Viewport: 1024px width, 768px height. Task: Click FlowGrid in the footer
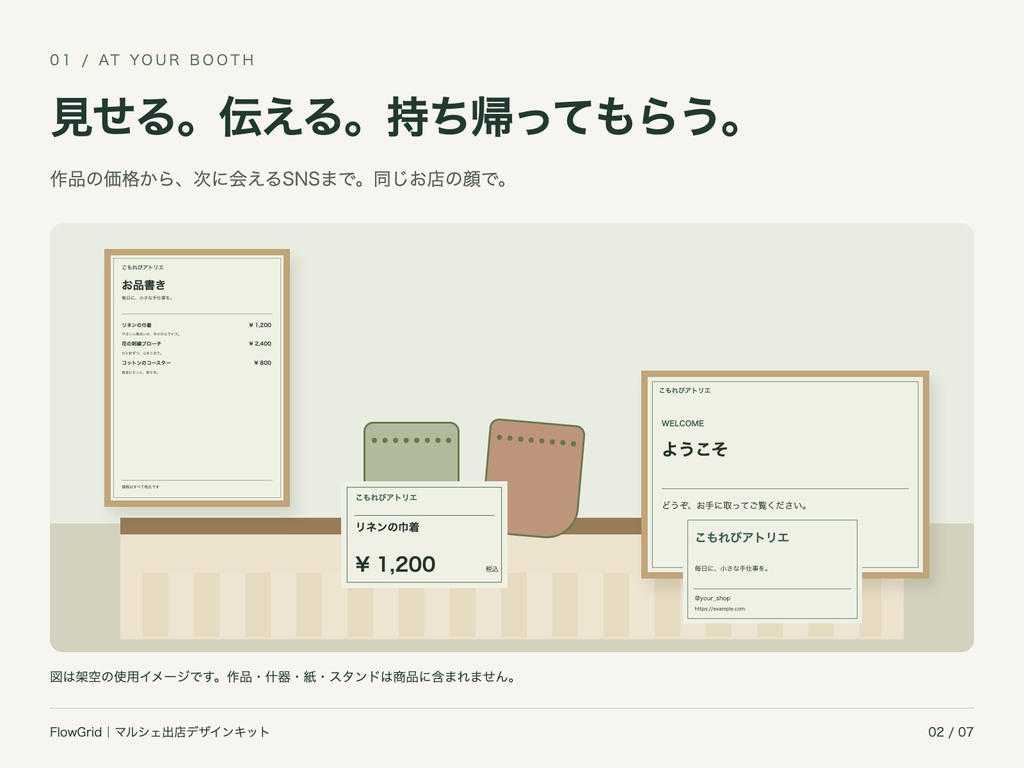click(x=76, y=732)
